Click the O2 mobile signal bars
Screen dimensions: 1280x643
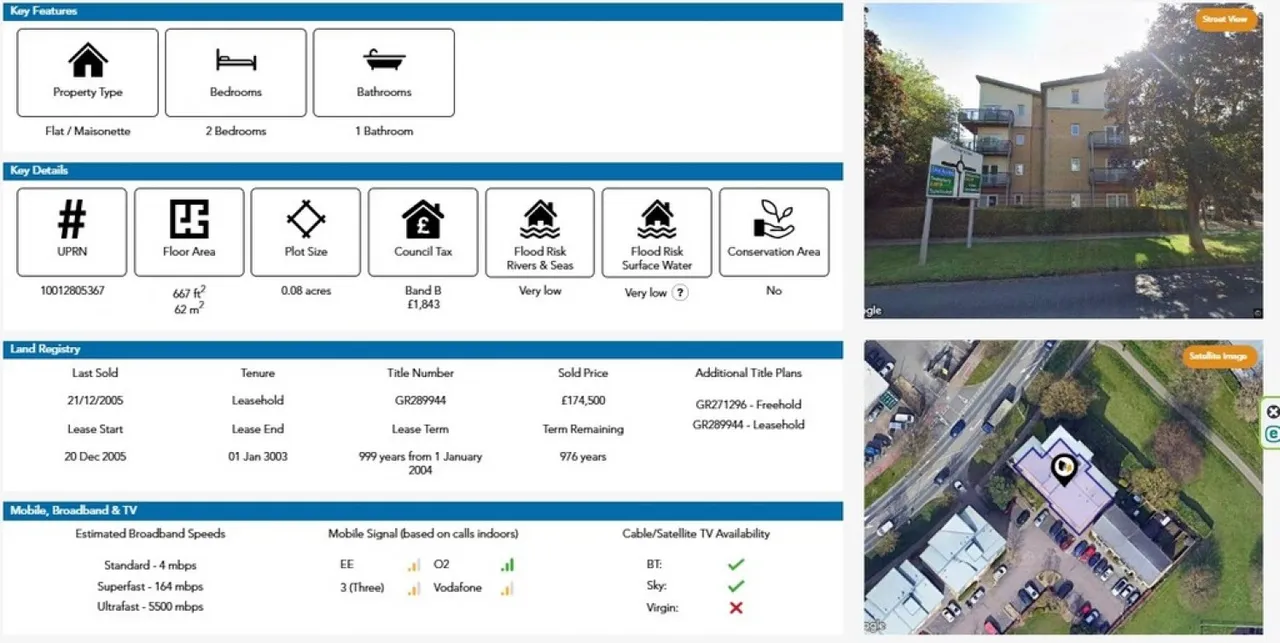coord(507,565)
